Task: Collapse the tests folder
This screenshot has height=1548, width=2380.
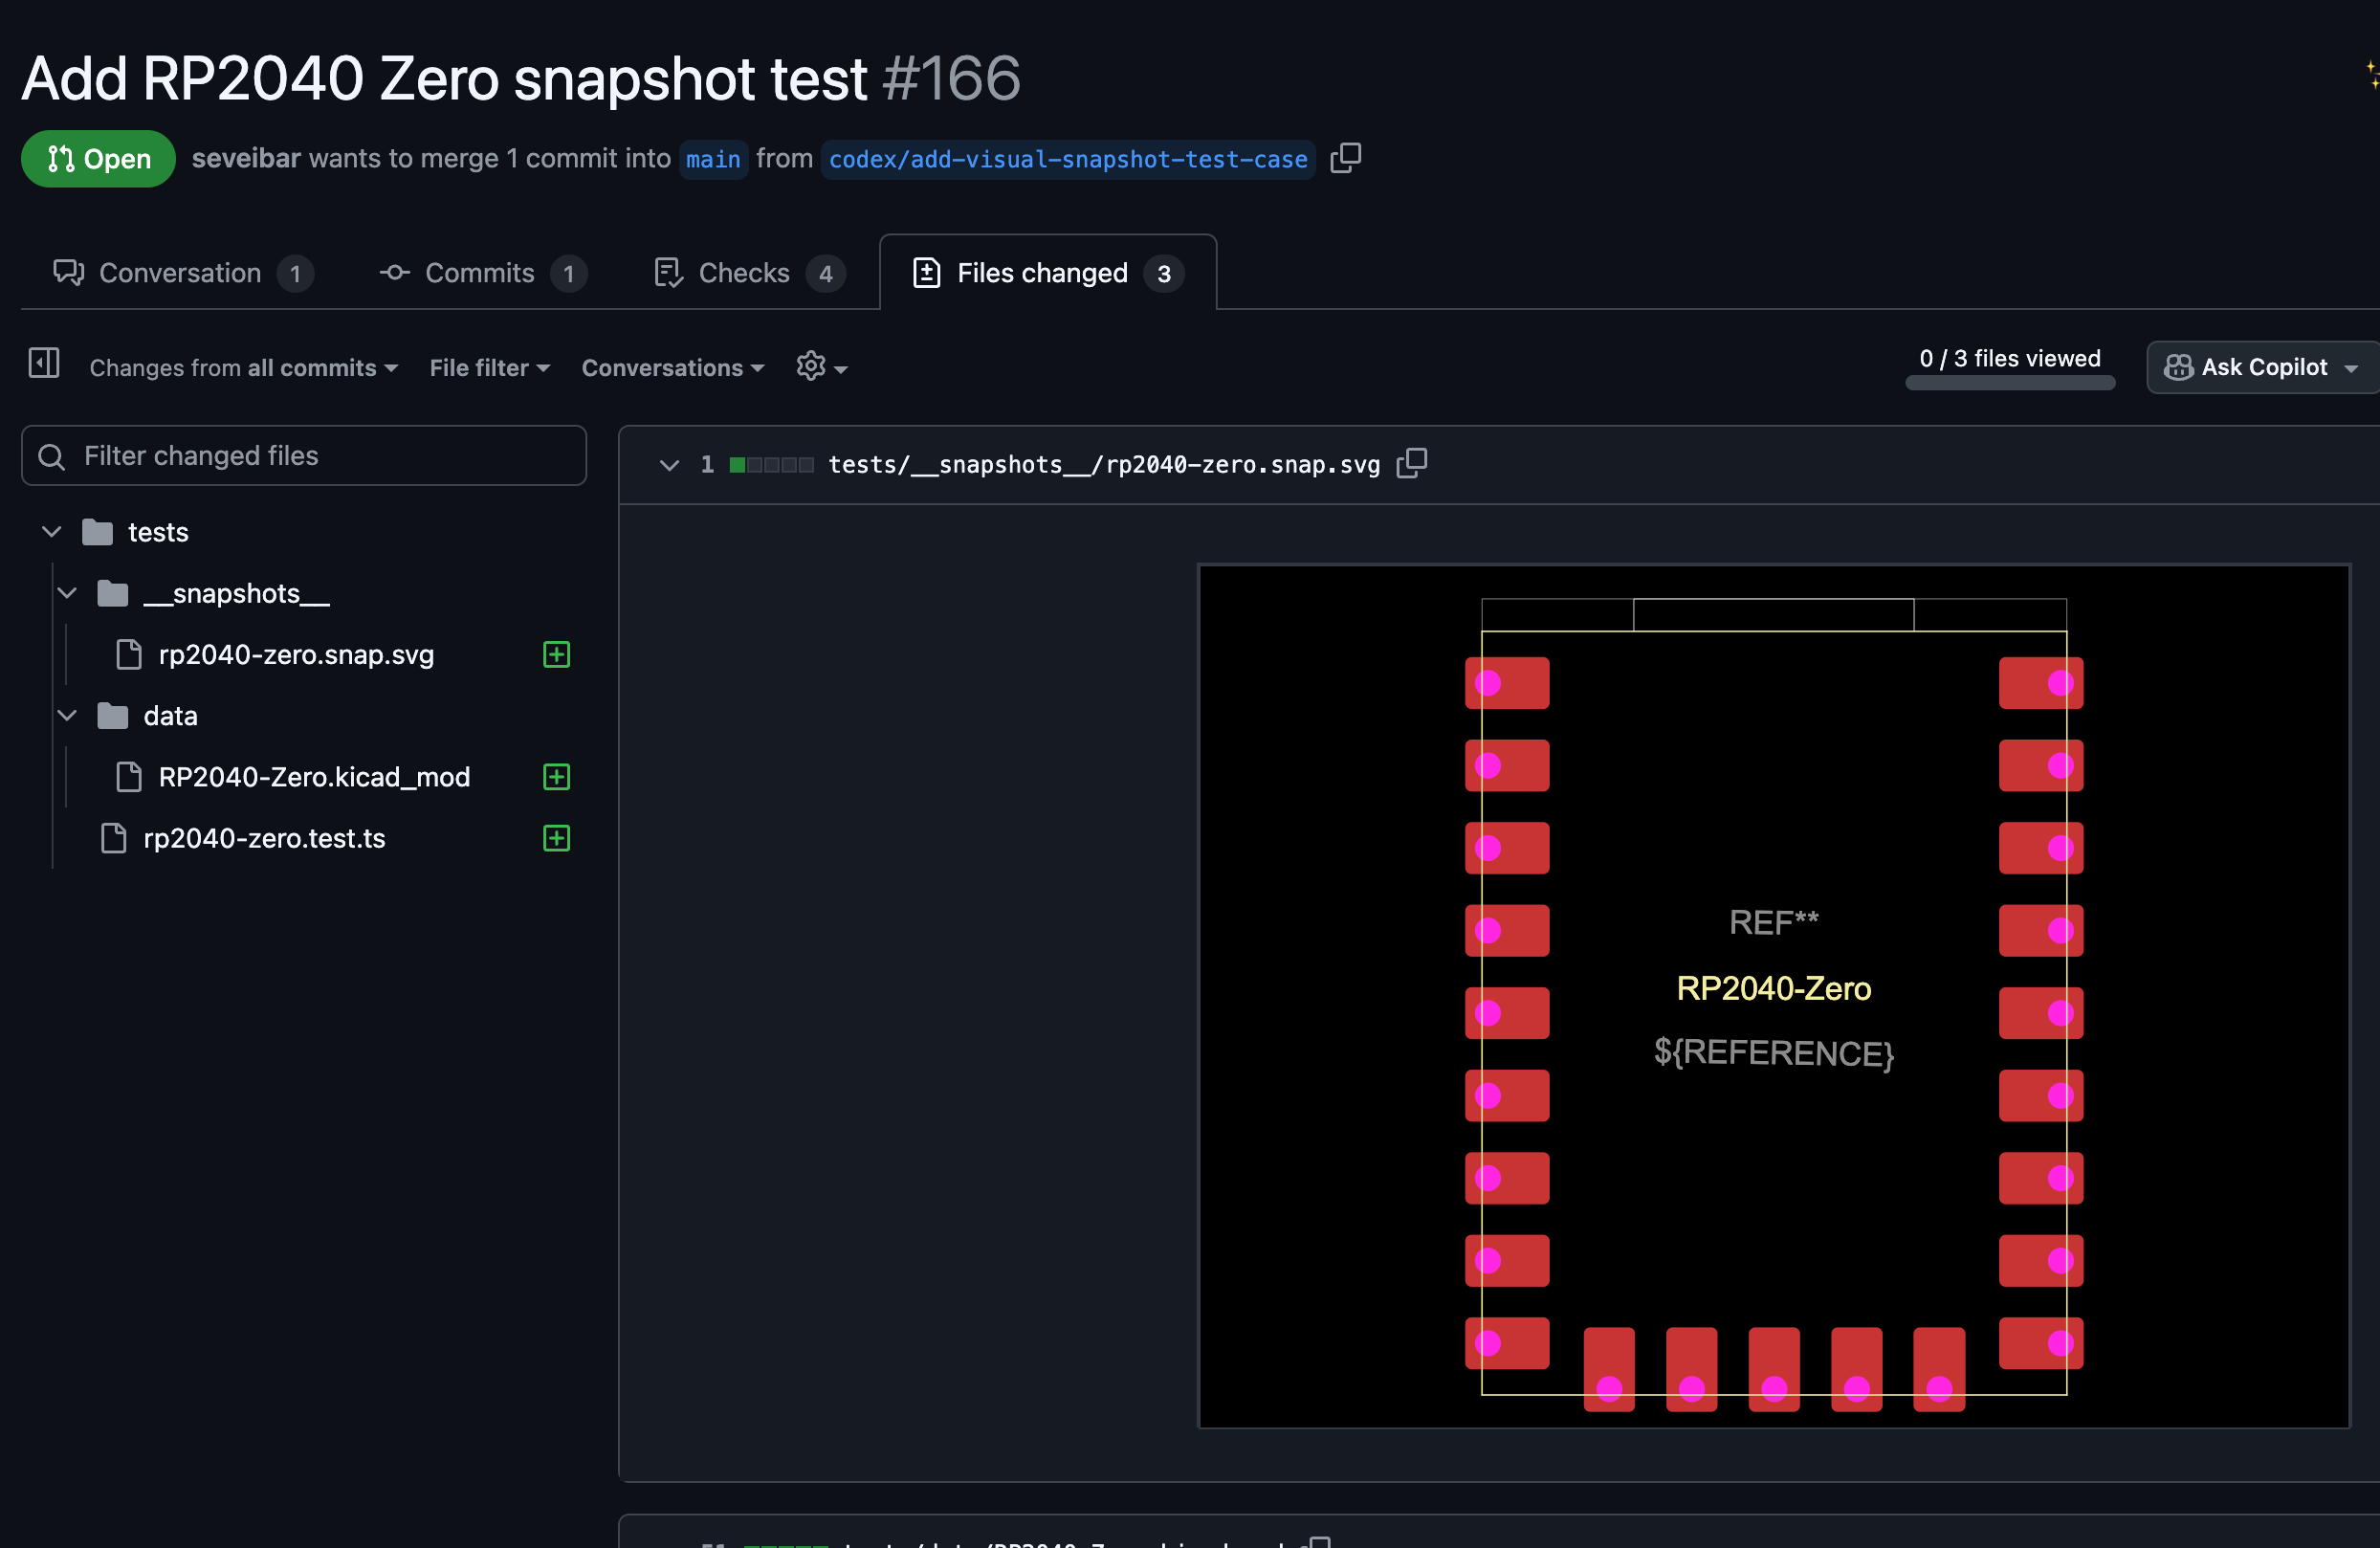Action: (52, 532)
